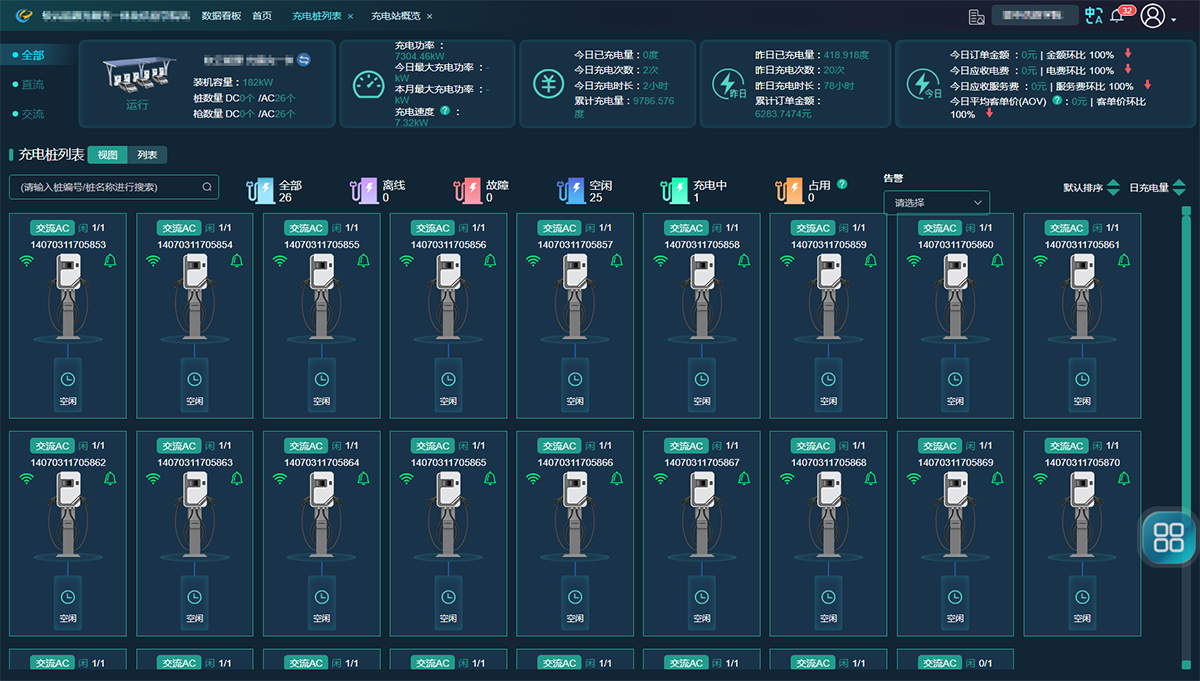Expand the user avatar account menu
This screenshot has height=681, width=1200.
tap(1157, 16)
